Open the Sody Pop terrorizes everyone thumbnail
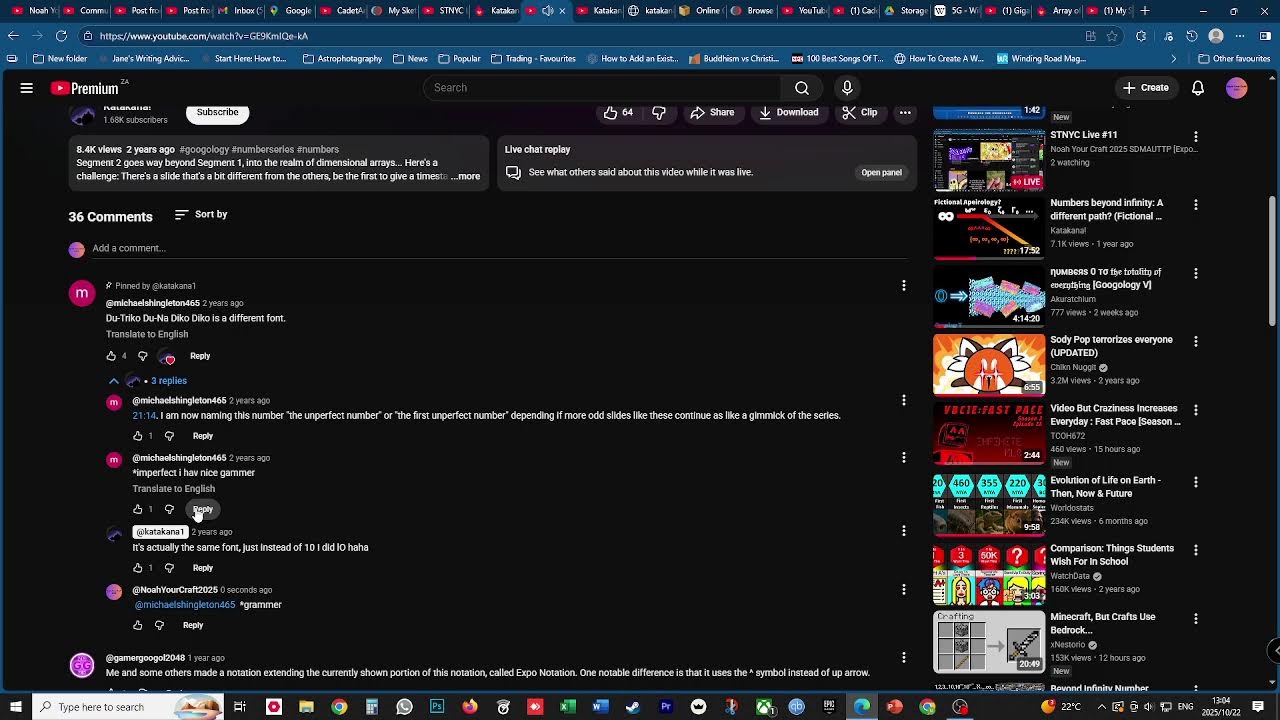Viewport: 1280px width, 720px height. click(x=989, y=365)
